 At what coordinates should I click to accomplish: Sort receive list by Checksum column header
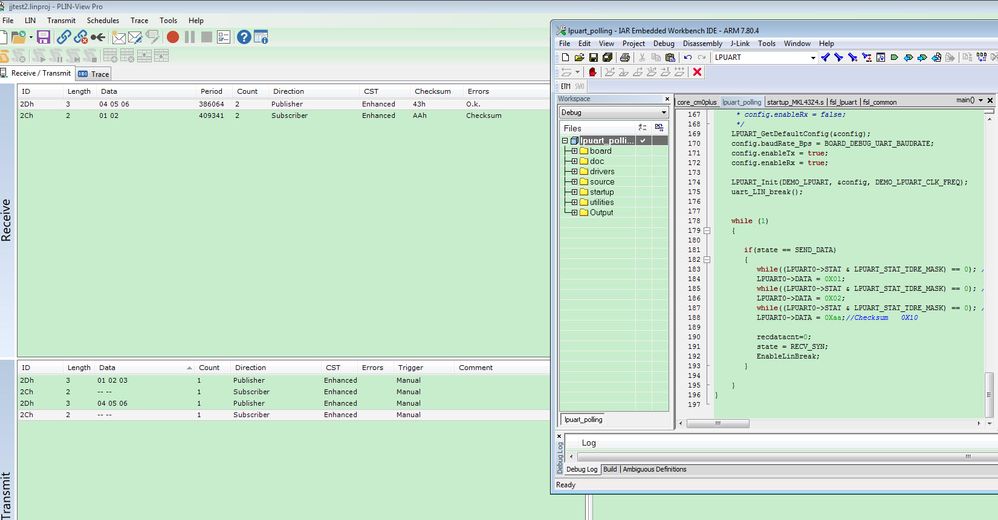(x=433, y=91)
